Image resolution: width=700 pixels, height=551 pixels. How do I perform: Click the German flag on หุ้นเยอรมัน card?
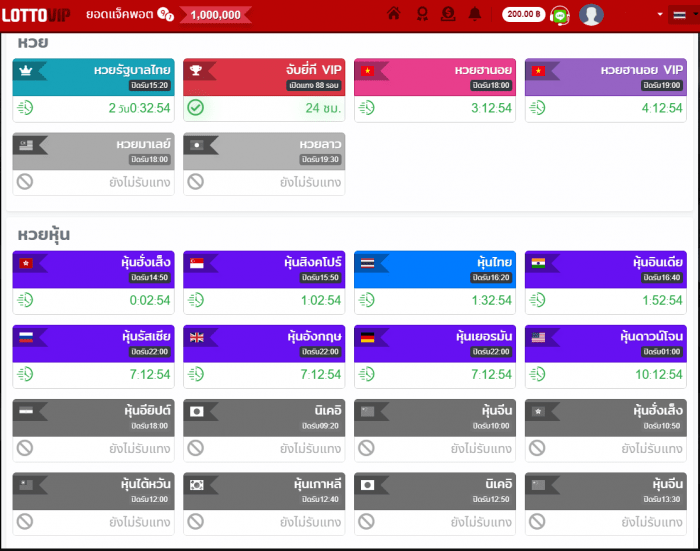[367, 337]
